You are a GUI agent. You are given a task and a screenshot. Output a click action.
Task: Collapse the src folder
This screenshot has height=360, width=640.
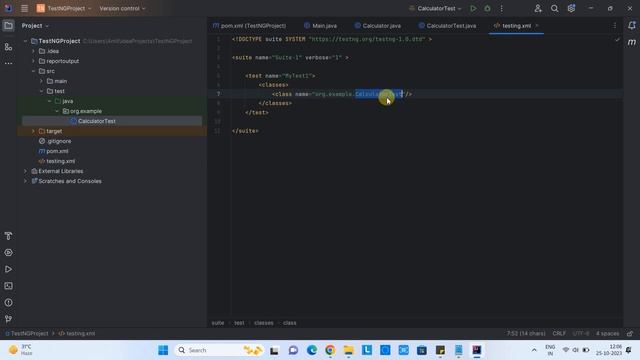click(33, 71)
